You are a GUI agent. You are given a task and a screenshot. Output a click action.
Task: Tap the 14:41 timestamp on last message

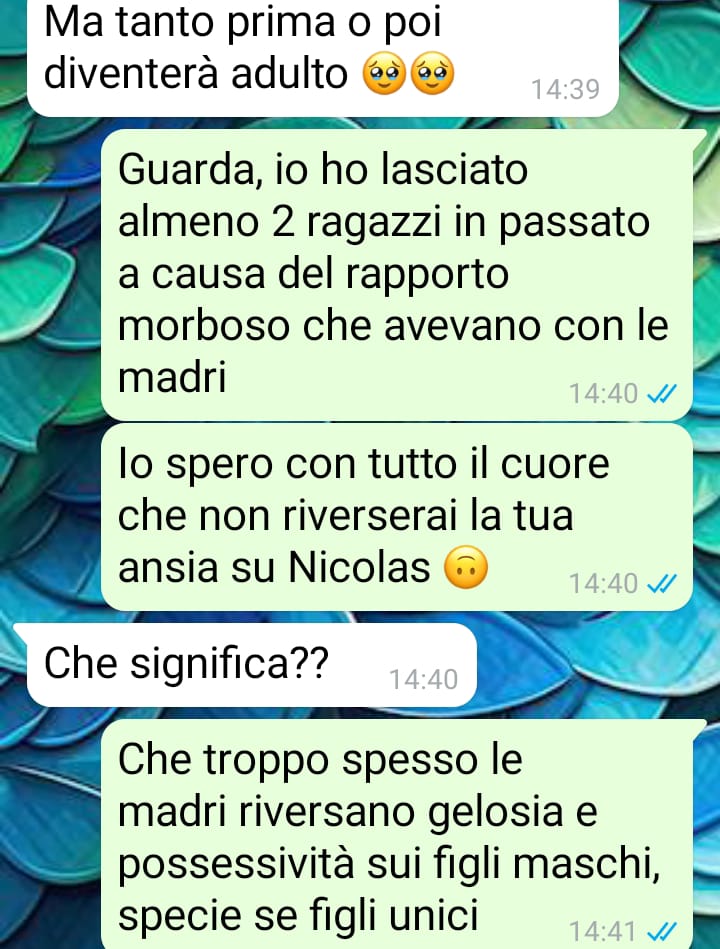[603, 931]
